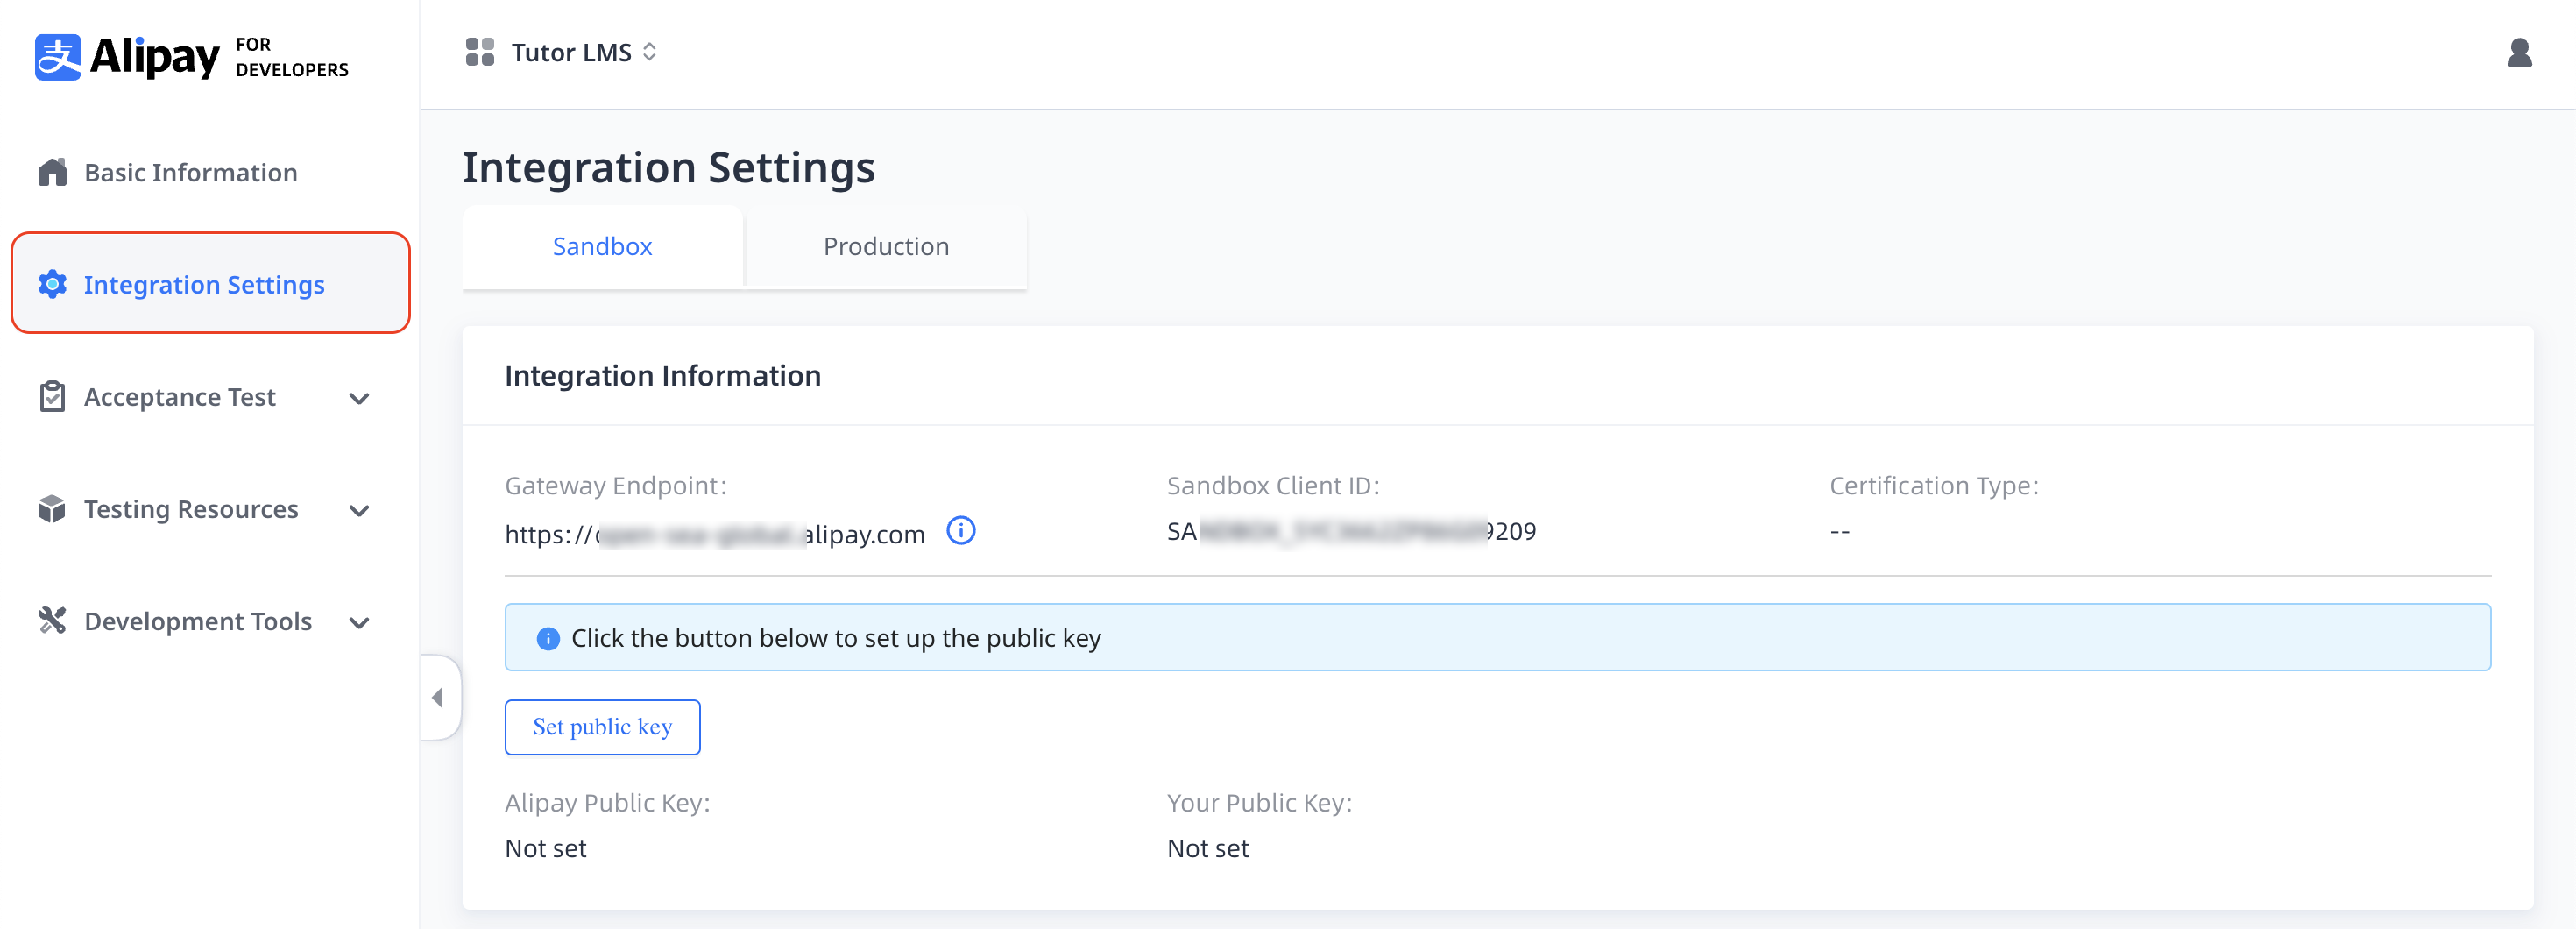Click Your Public Key "Not set" value
The height and width of the screenshot is (929, 2576).
[x=1207, y=848]
